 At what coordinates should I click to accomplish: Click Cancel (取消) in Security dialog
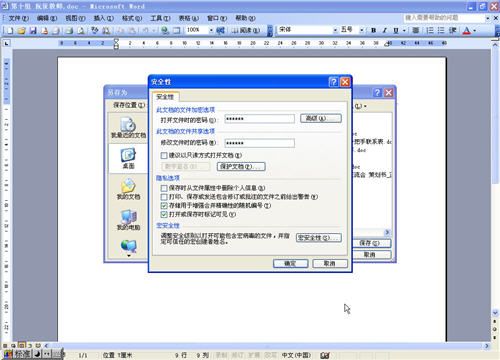point(330,263)
